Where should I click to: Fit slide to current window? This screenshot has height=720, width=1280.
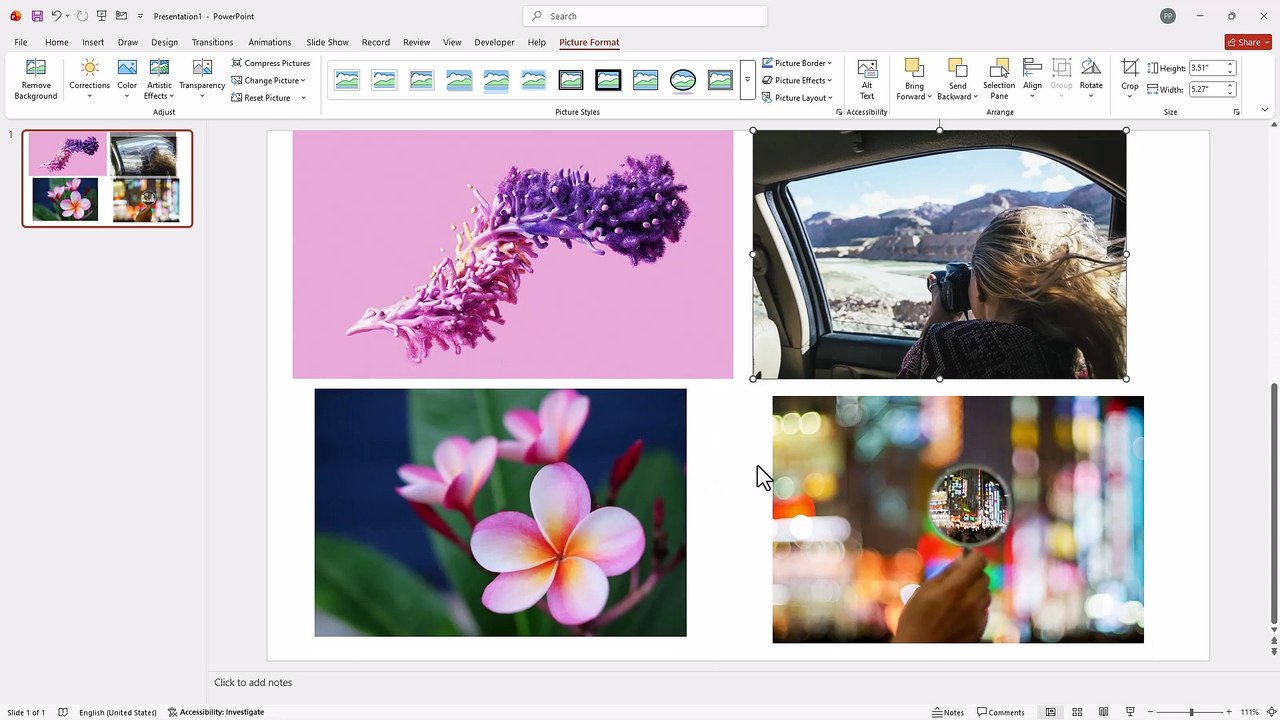(1271, 712)
